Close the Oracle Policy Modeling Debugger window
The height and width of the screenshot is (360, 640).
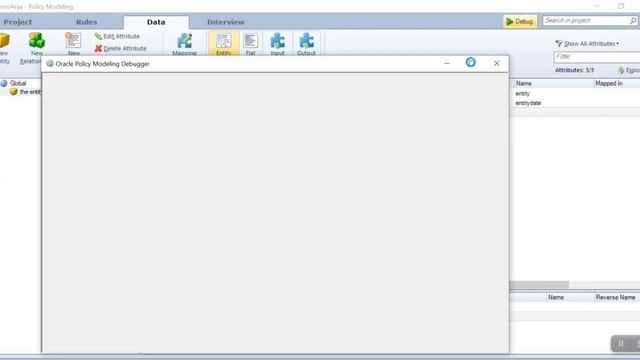(x=496, y=63)
